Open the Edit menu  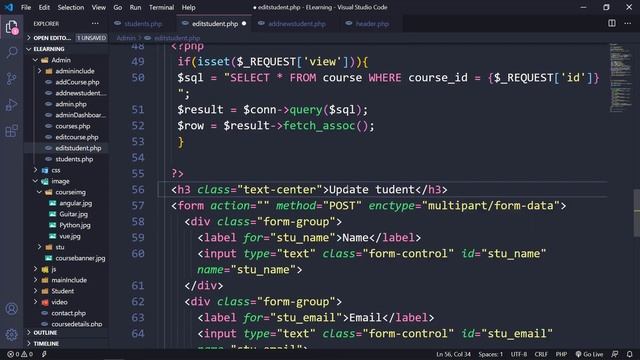(44, 7)
